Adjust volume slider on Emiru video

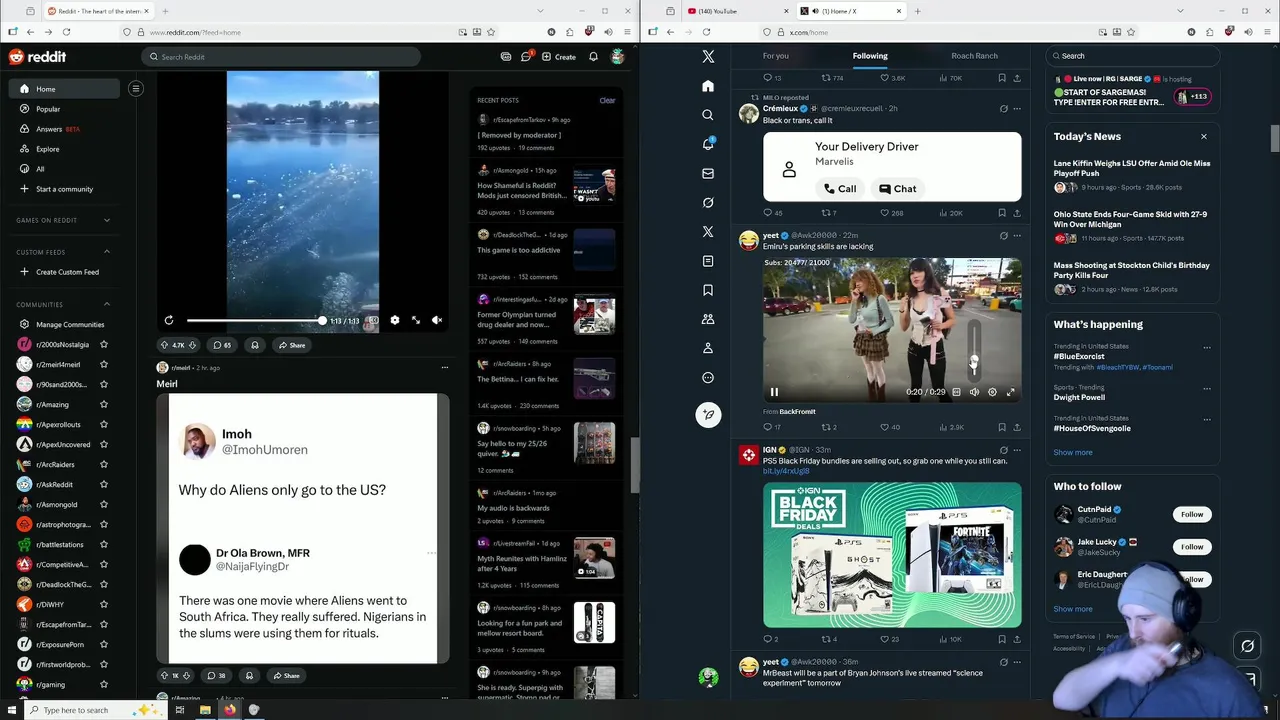click(974, 350)
